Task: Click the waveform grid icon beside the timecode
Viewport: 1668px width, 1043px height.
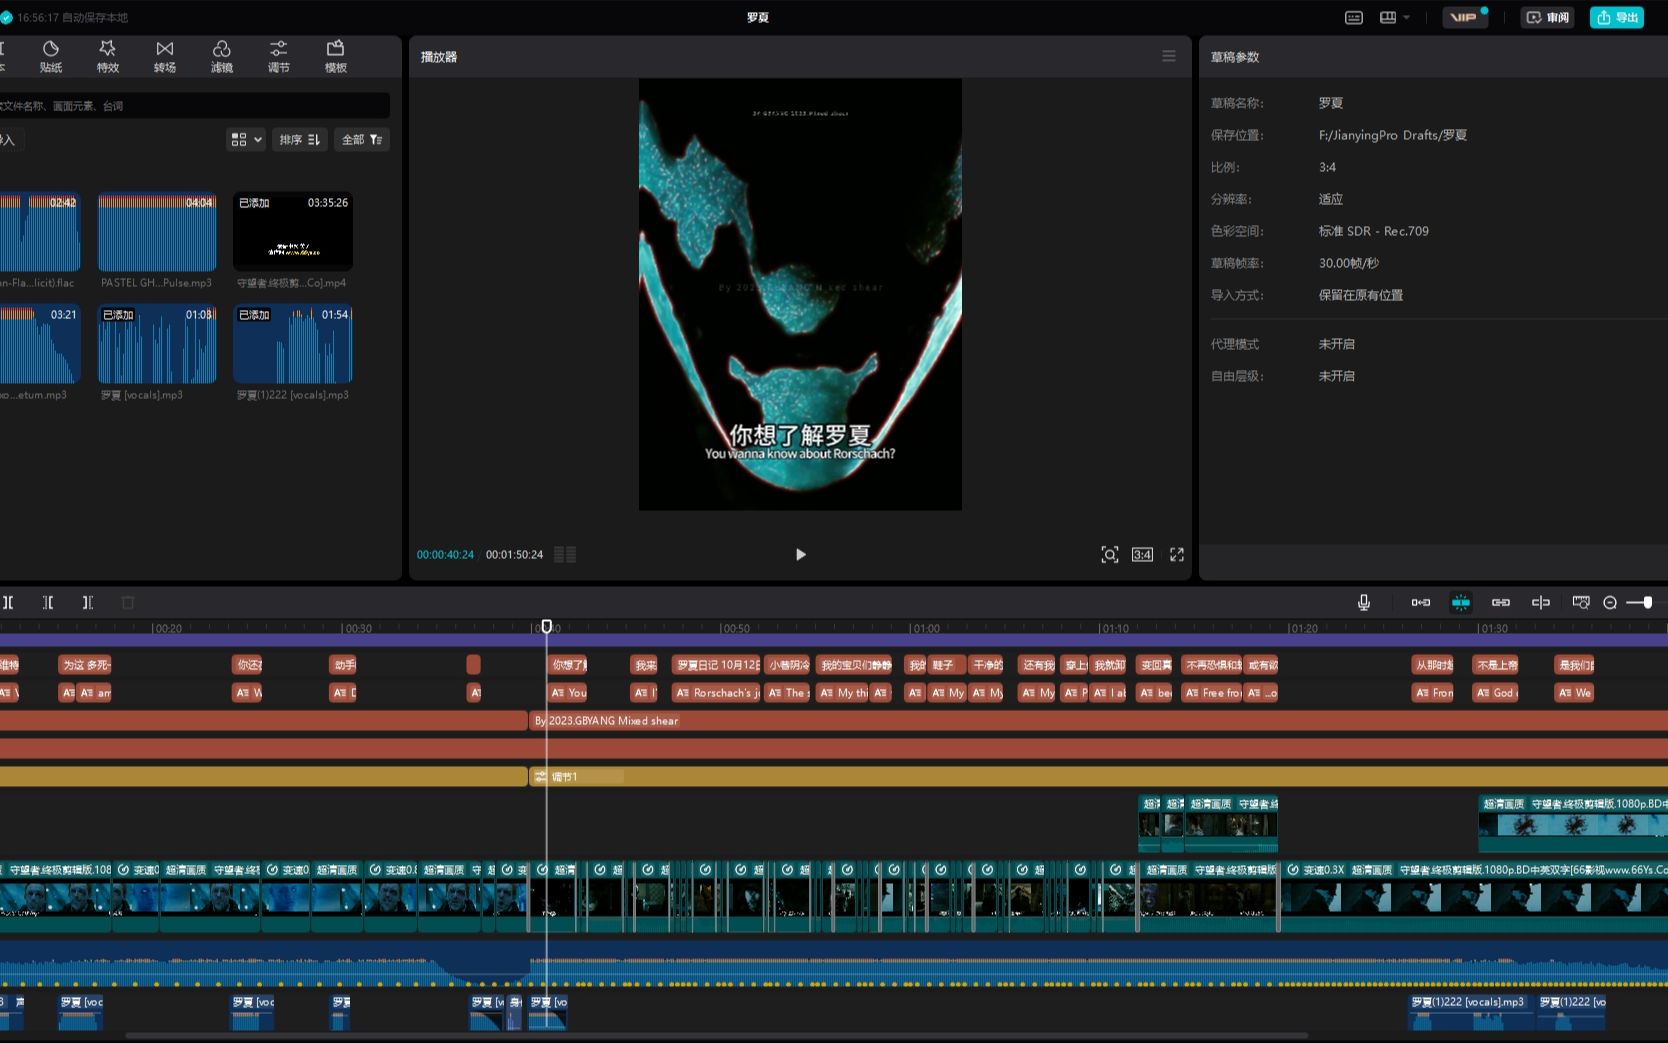Action: click(565, 554)
